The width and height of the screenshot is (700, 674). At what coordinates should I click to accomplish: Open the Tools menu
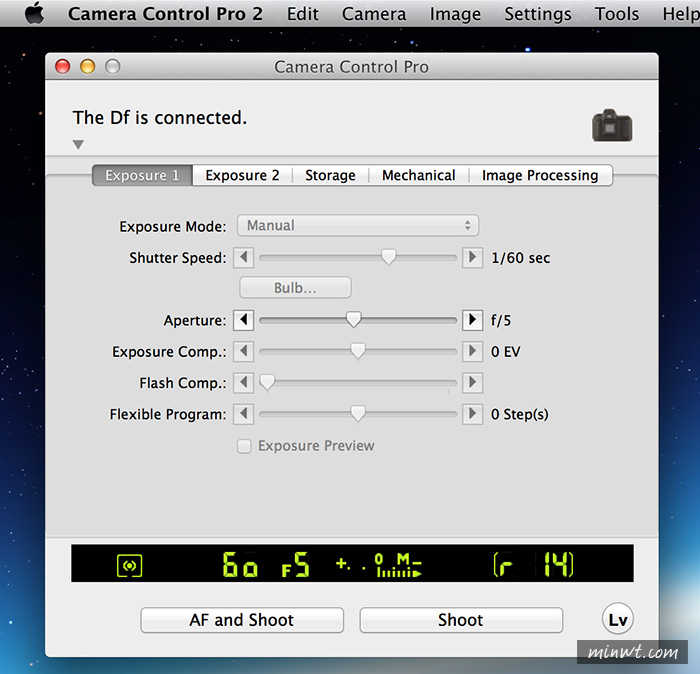point(617,14)
